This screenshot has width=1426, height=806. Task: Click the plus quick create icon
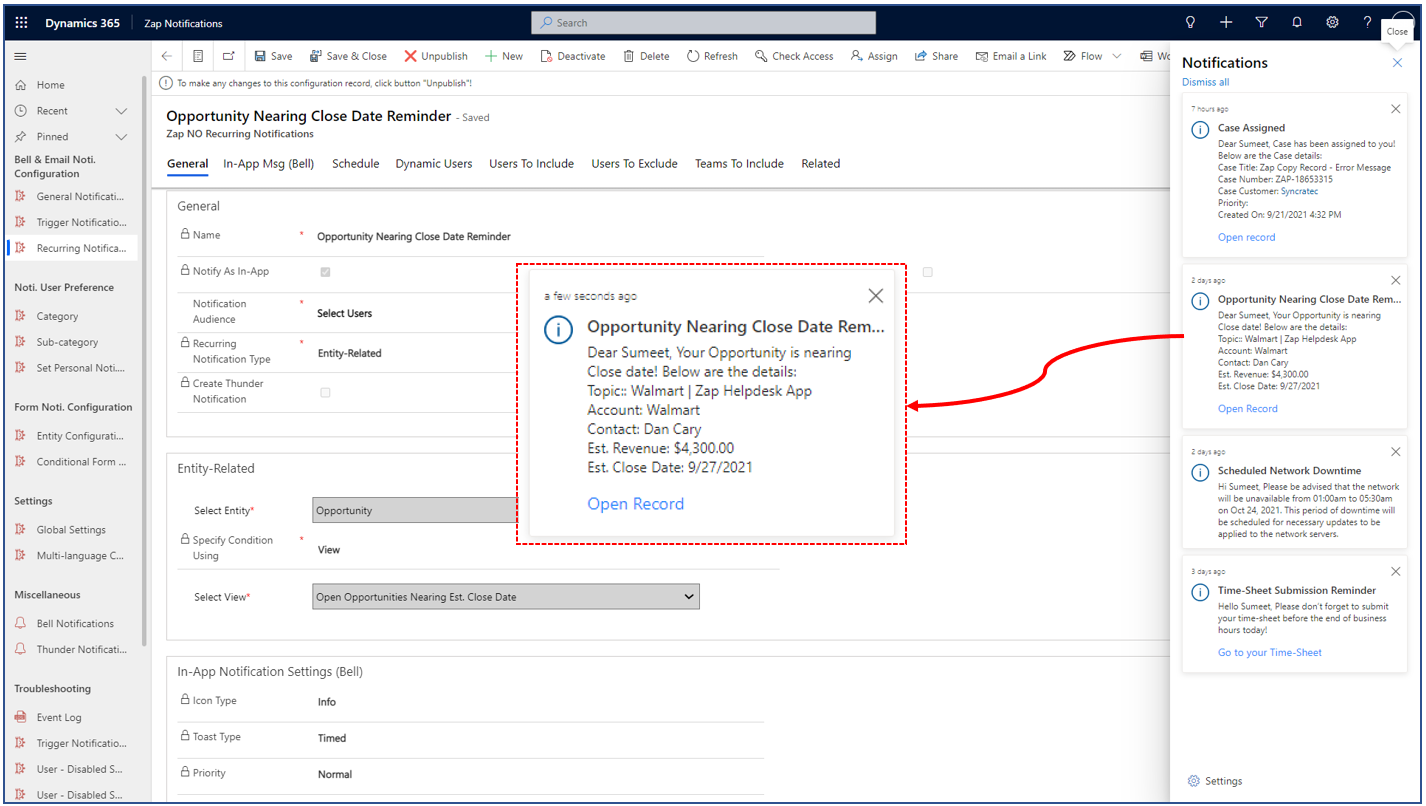coord(1226,22)
